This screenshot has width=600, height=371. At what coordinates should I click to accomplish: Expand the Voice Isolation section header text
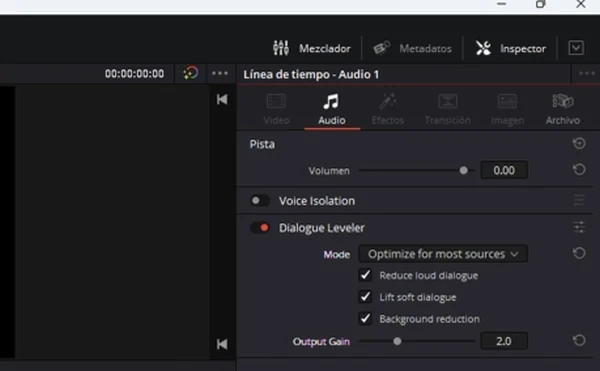317,201
